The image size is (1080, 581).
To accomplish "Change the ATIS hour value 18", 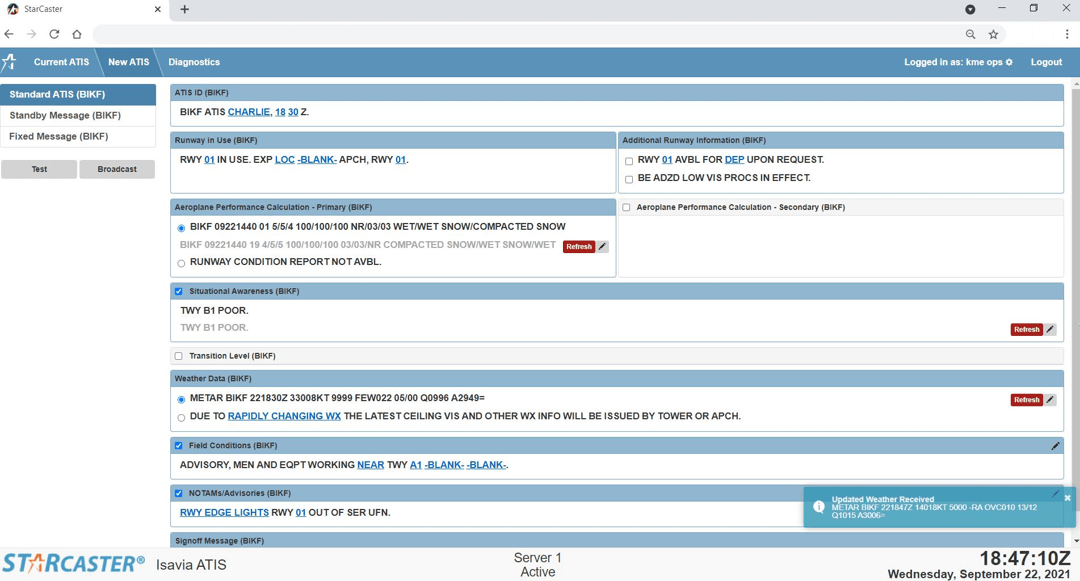I will [280, 112].
